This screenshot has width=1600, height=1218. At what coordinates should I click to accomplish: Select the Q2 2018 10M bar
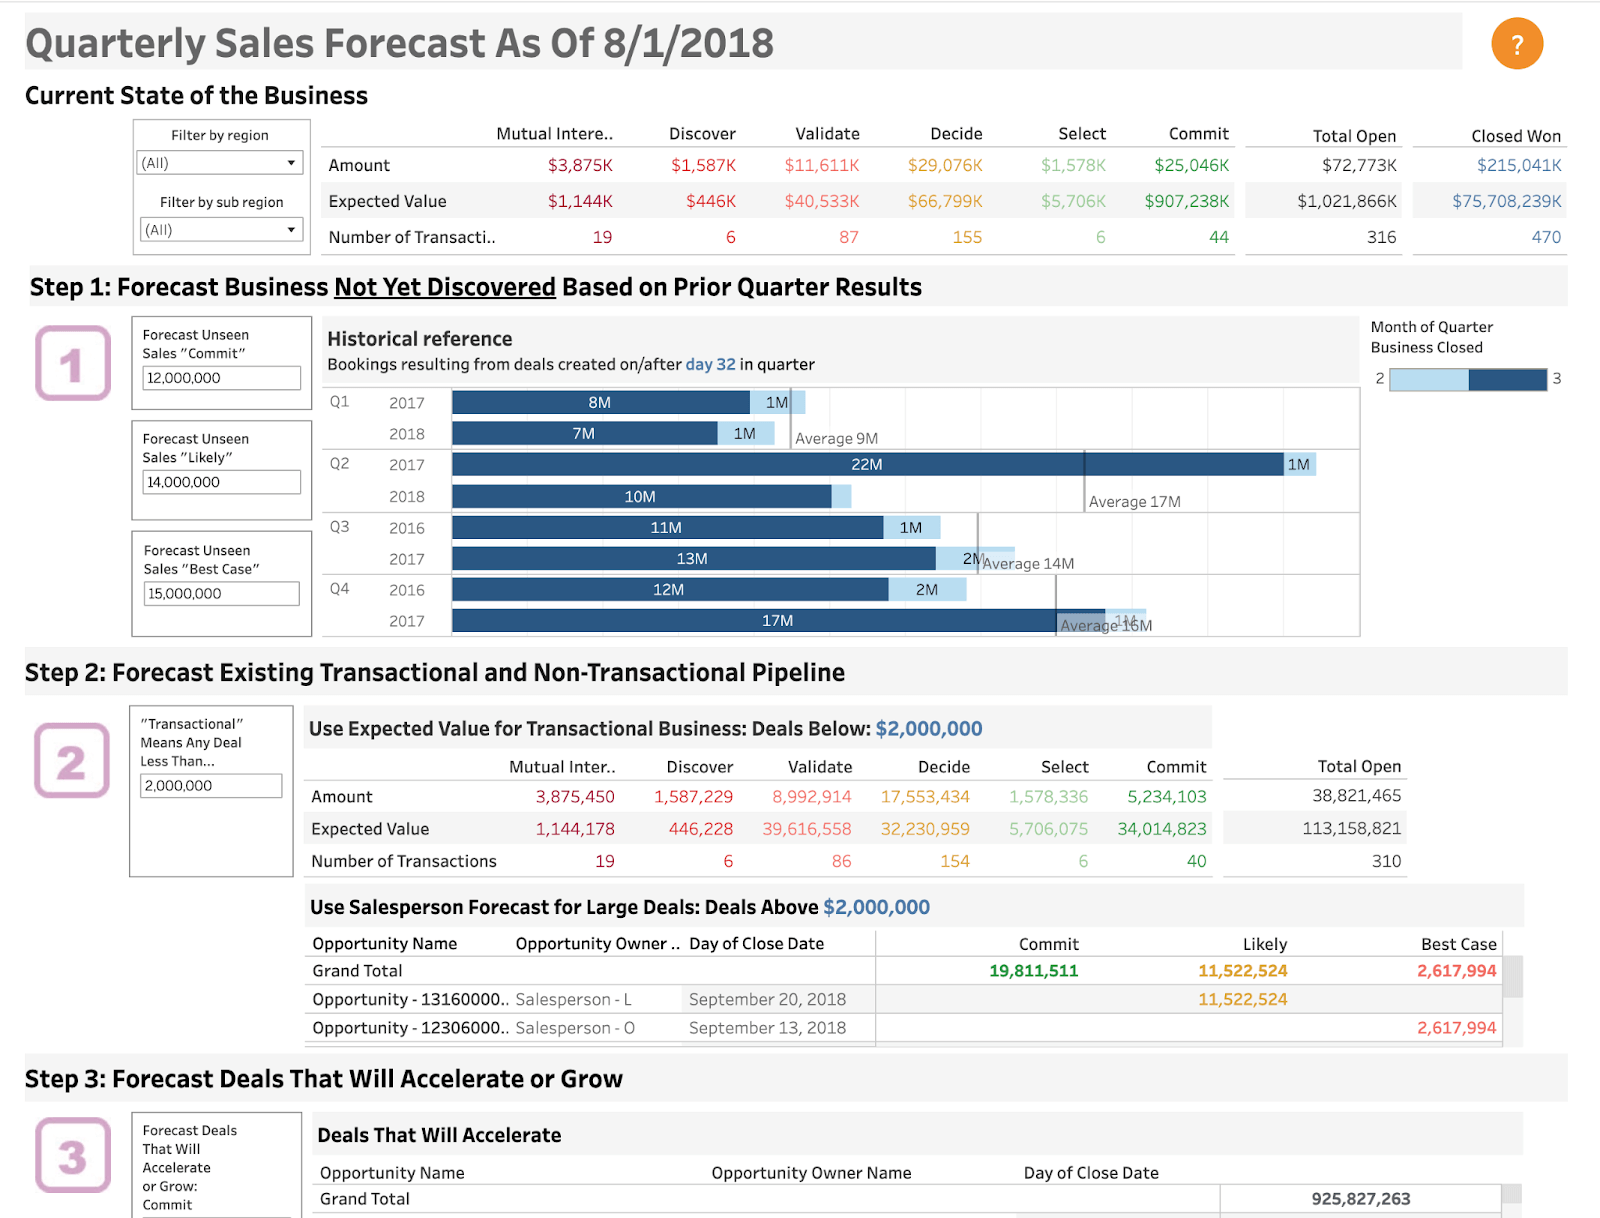click(x=641, y=496)
